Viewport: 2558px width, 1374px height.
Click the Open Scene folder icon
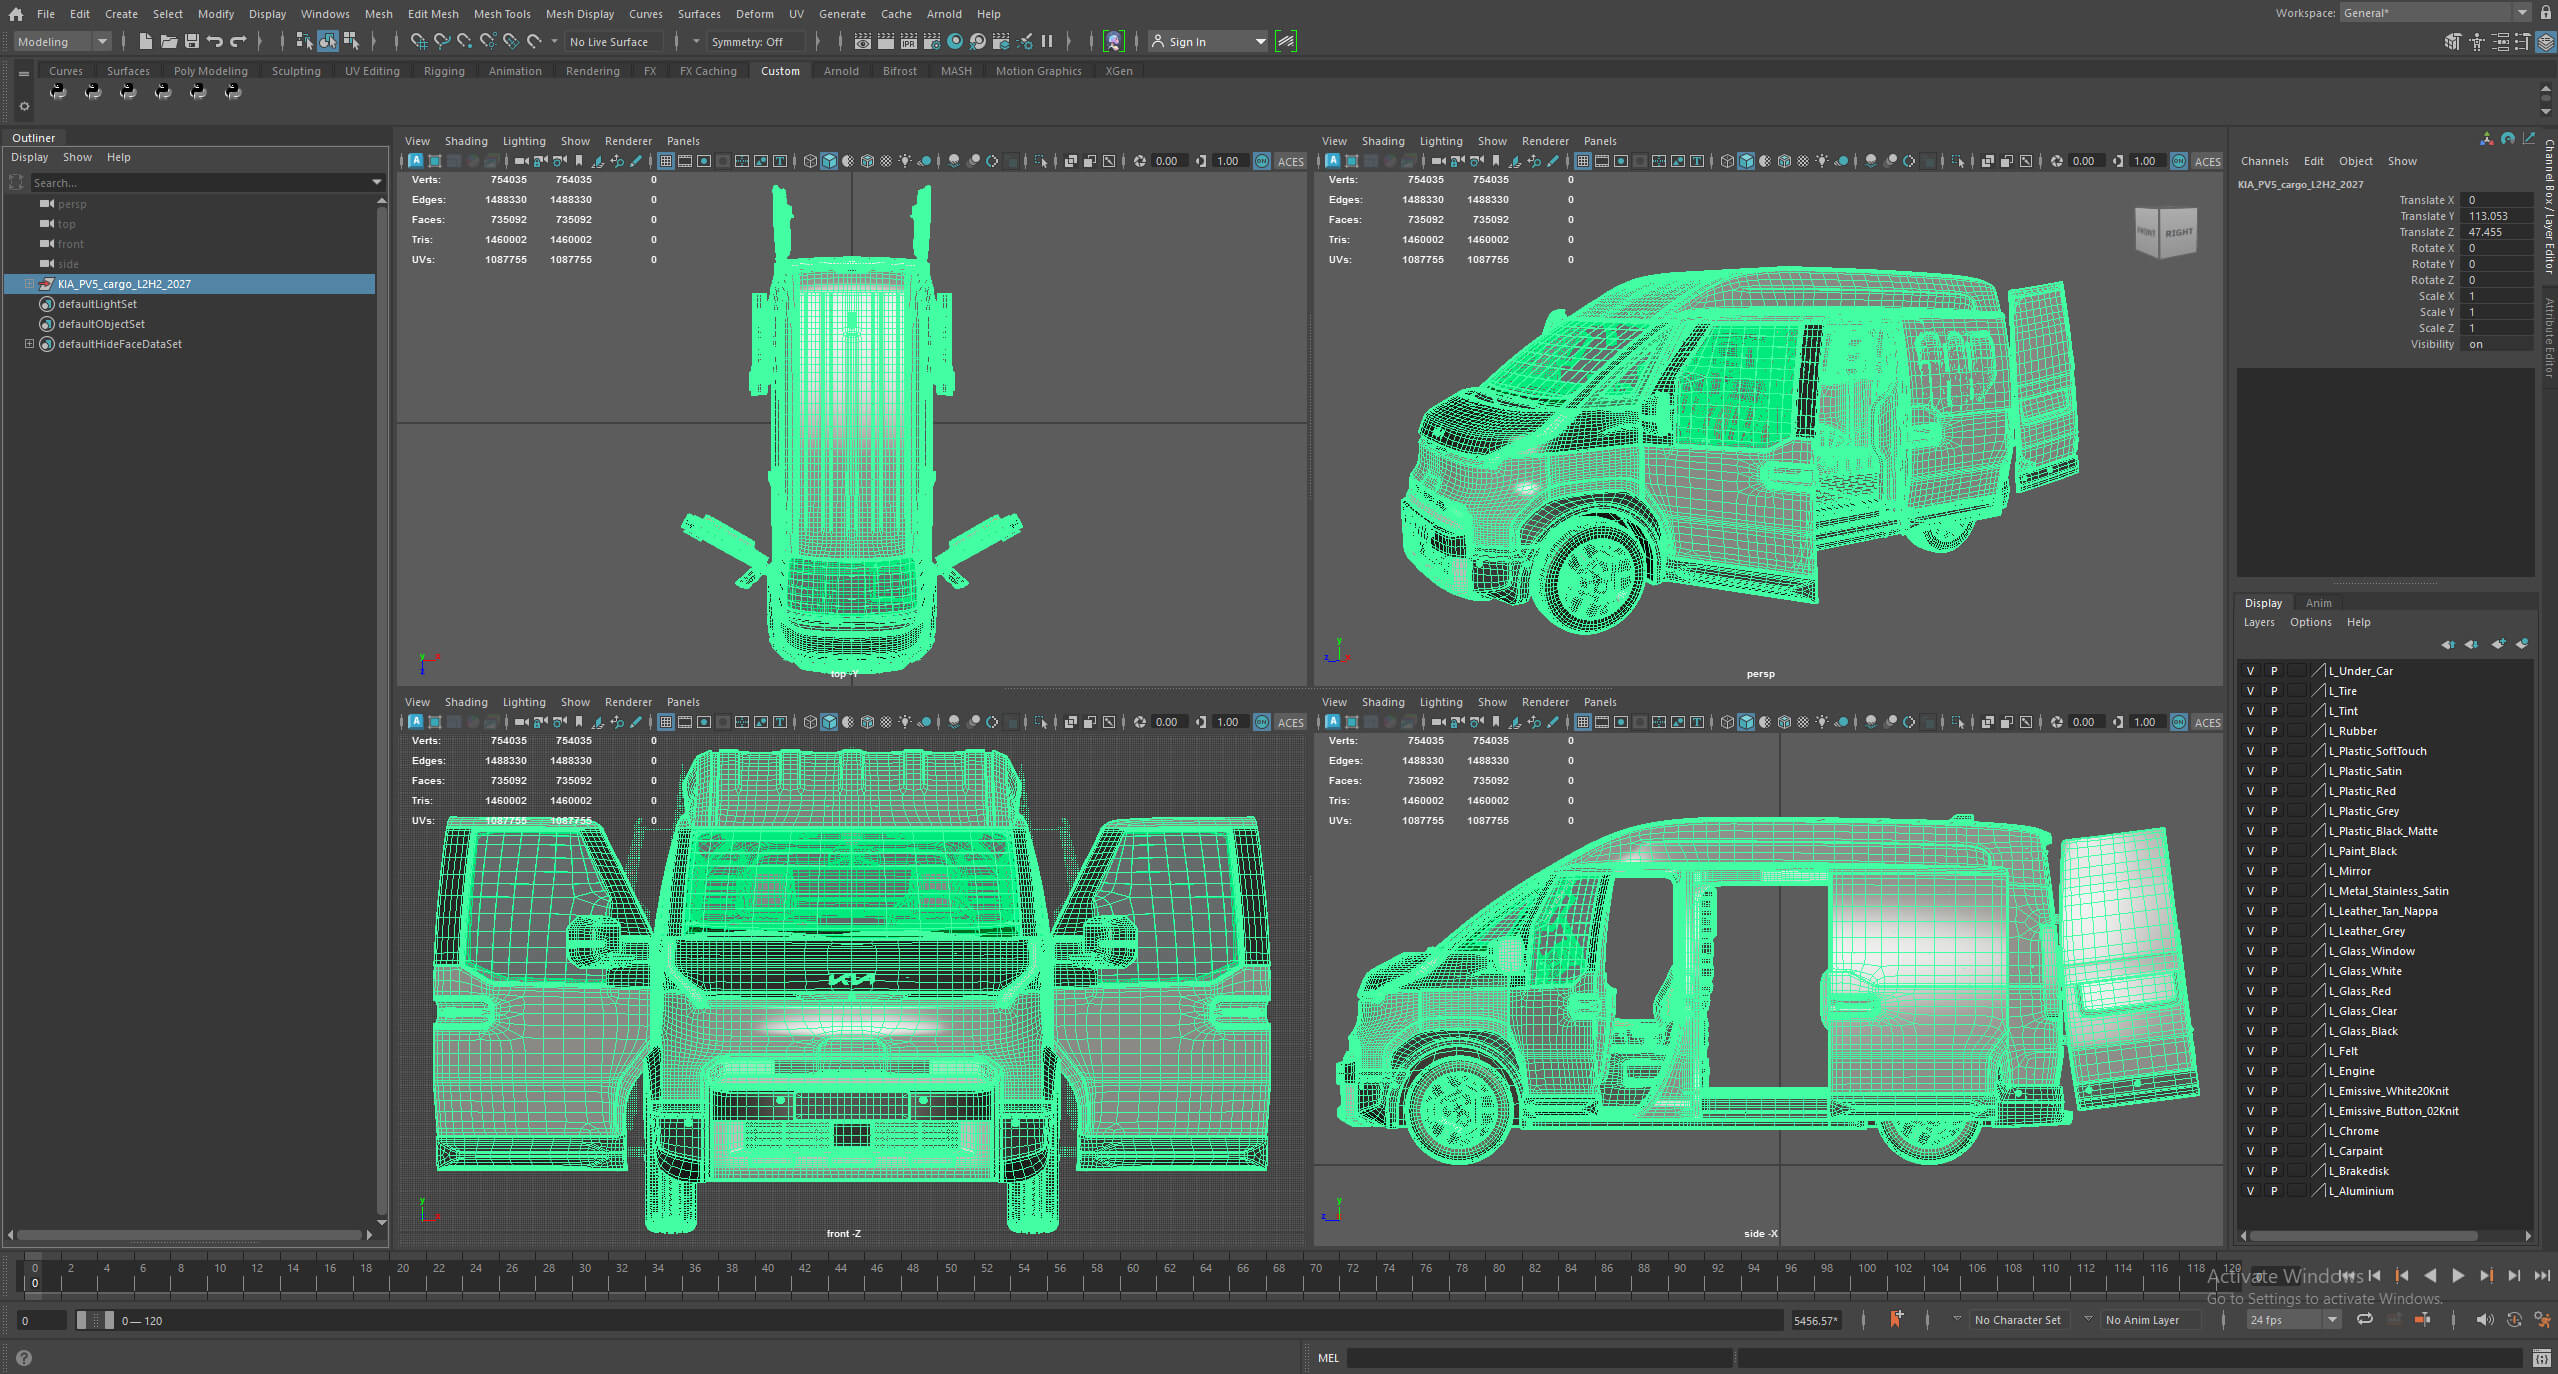168,41
